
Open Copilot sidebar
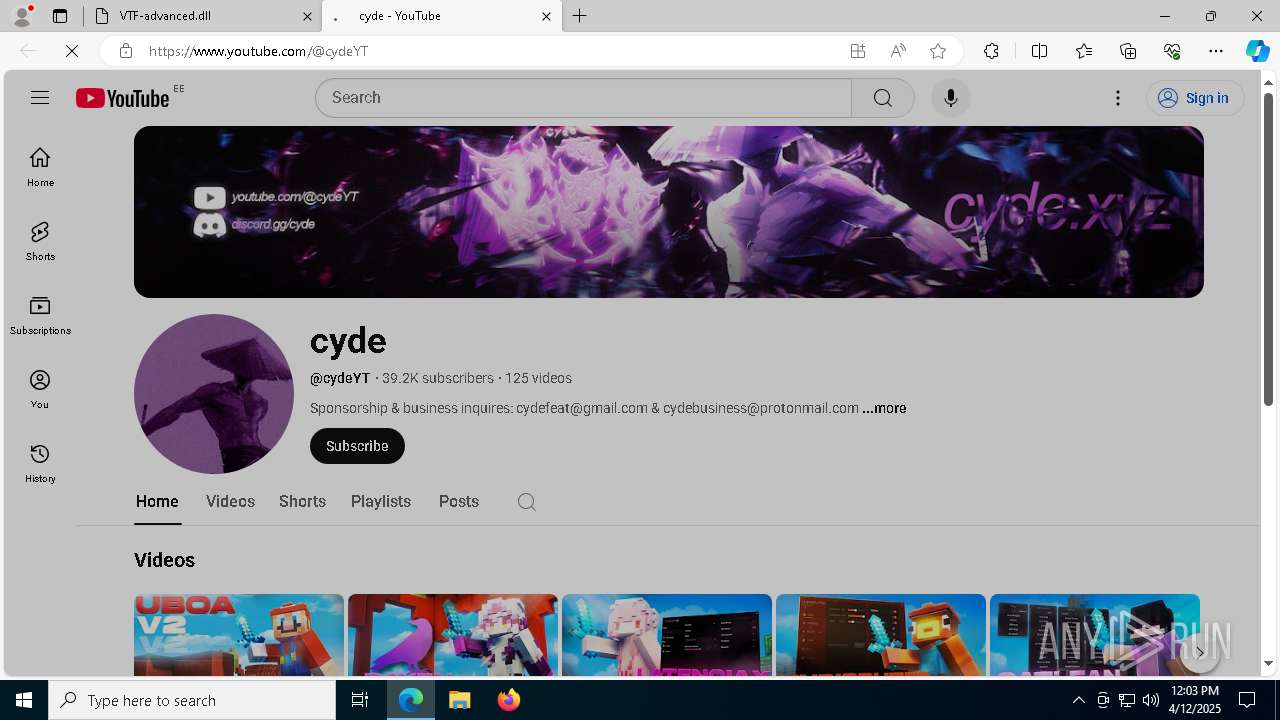[x=1257, y=51]
